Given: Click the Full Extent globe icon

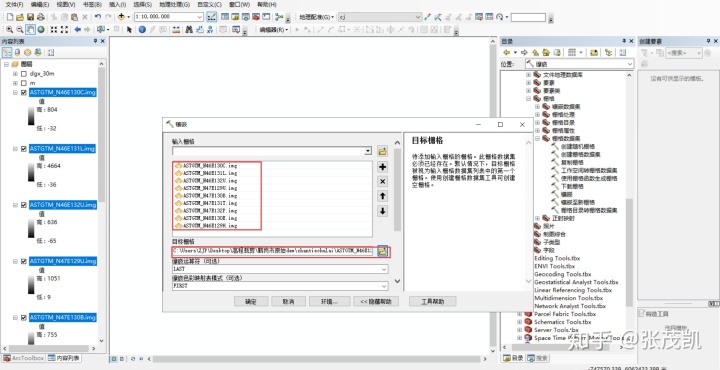Looking at the screenshot, I should pos(41,29).
